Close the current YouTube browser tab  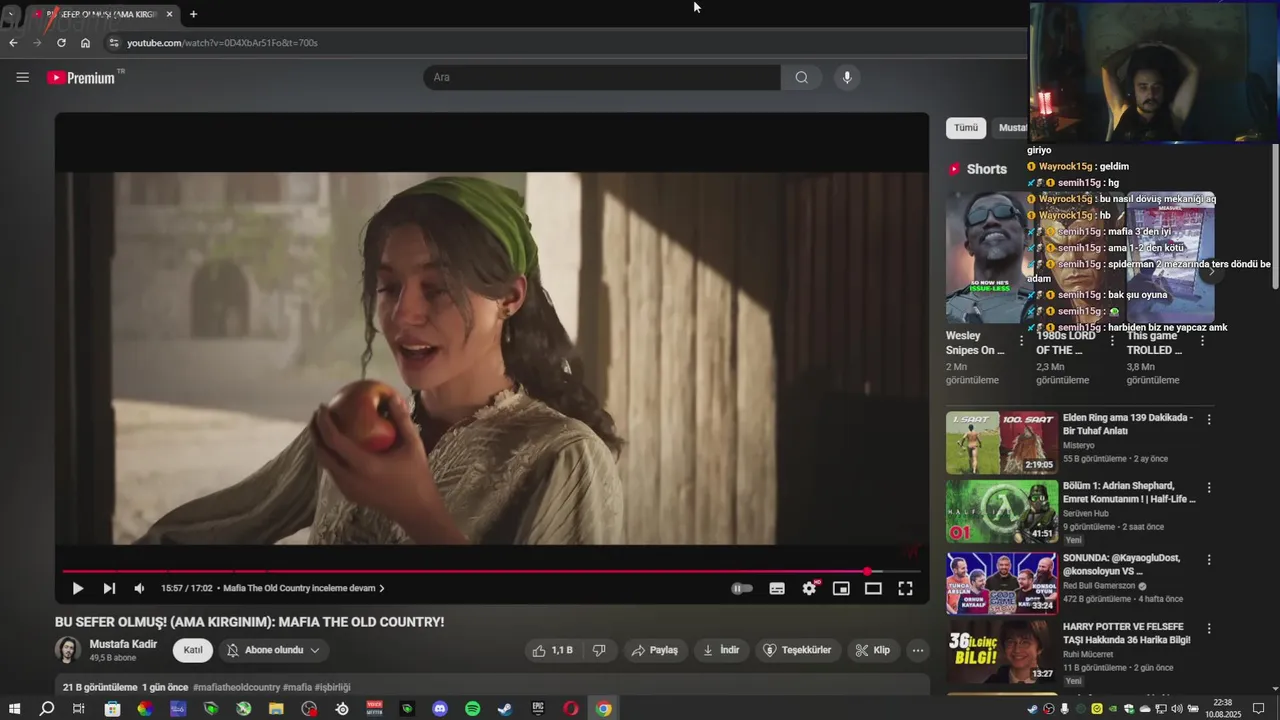tap(169, 14)
